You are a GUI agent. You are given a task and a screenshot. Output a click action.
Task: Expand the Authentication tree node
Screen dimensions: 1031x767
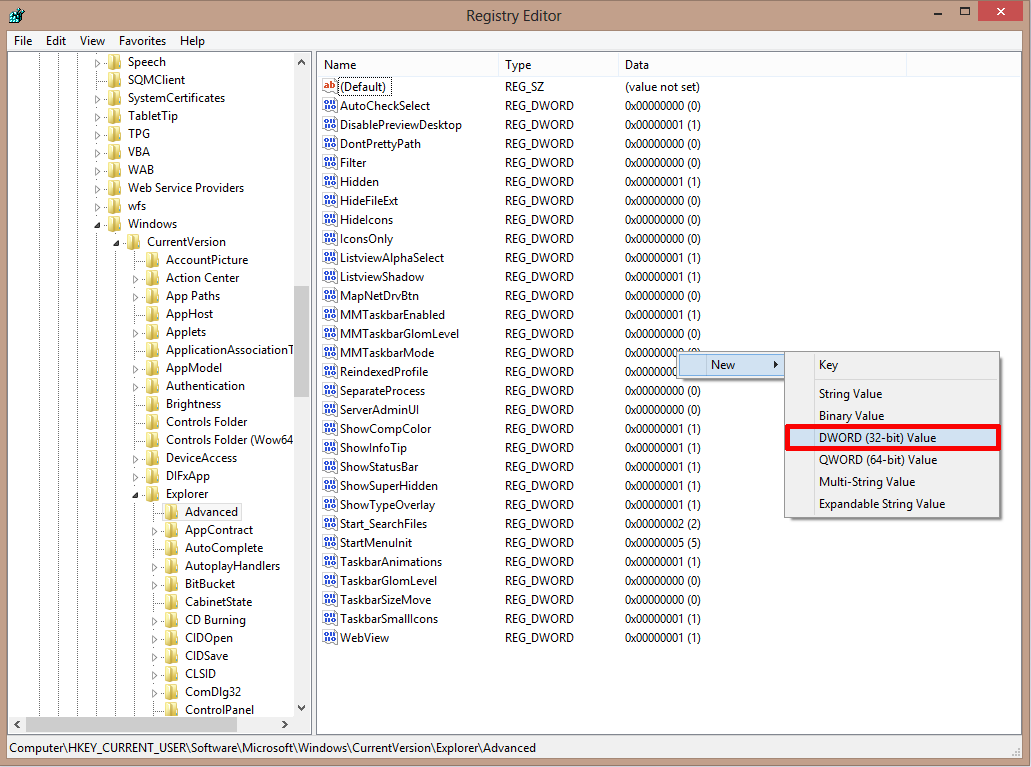tap(135, 387)
